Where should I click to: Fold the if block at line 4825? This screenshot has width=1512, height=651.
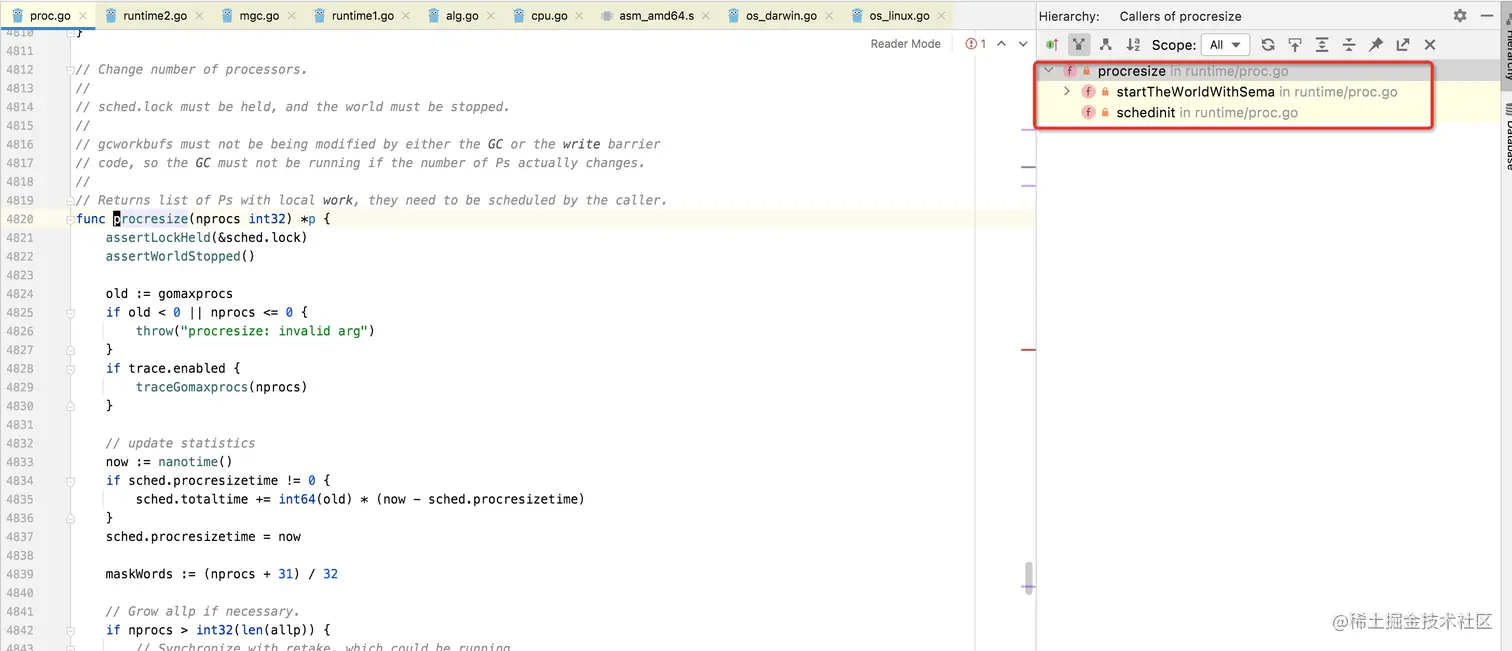[69, 312]
